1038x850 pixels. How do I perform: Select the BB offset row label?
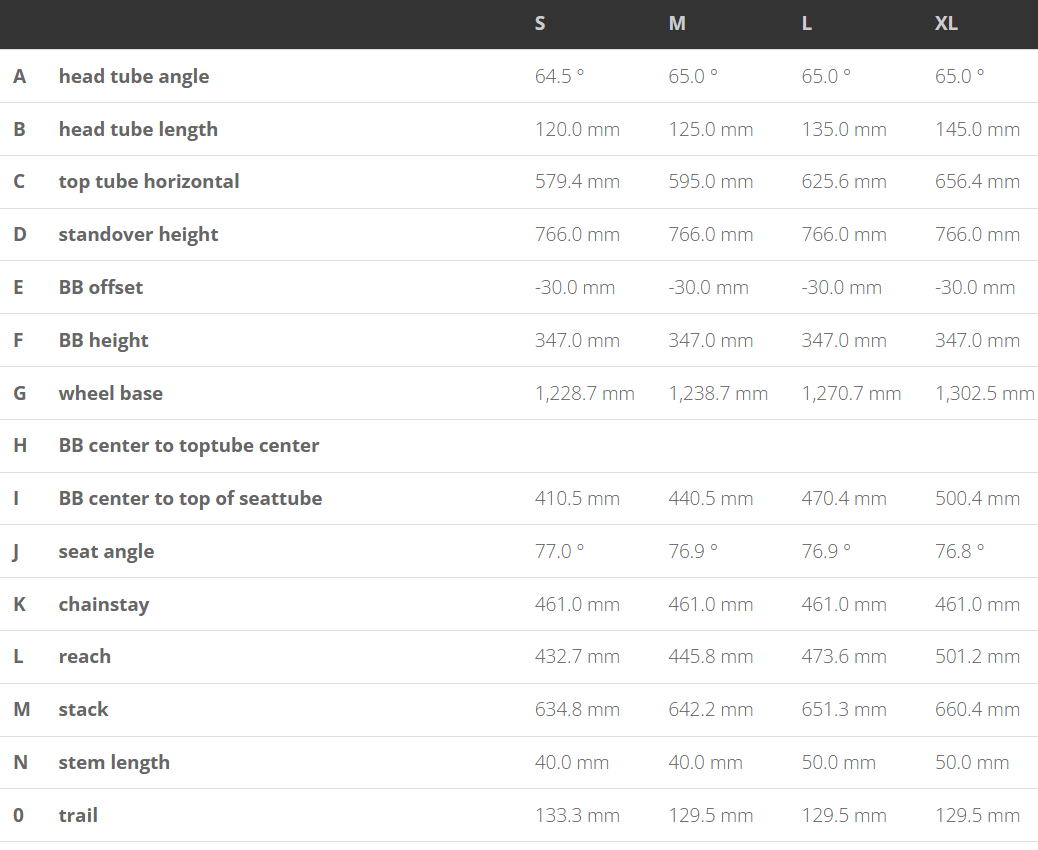click(101, 287)
